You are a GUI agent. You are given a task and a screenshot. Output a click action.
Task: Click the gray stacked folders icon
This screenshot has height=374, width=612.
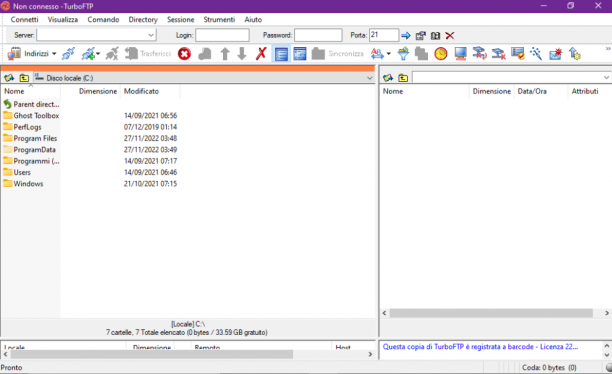point(421,53)
